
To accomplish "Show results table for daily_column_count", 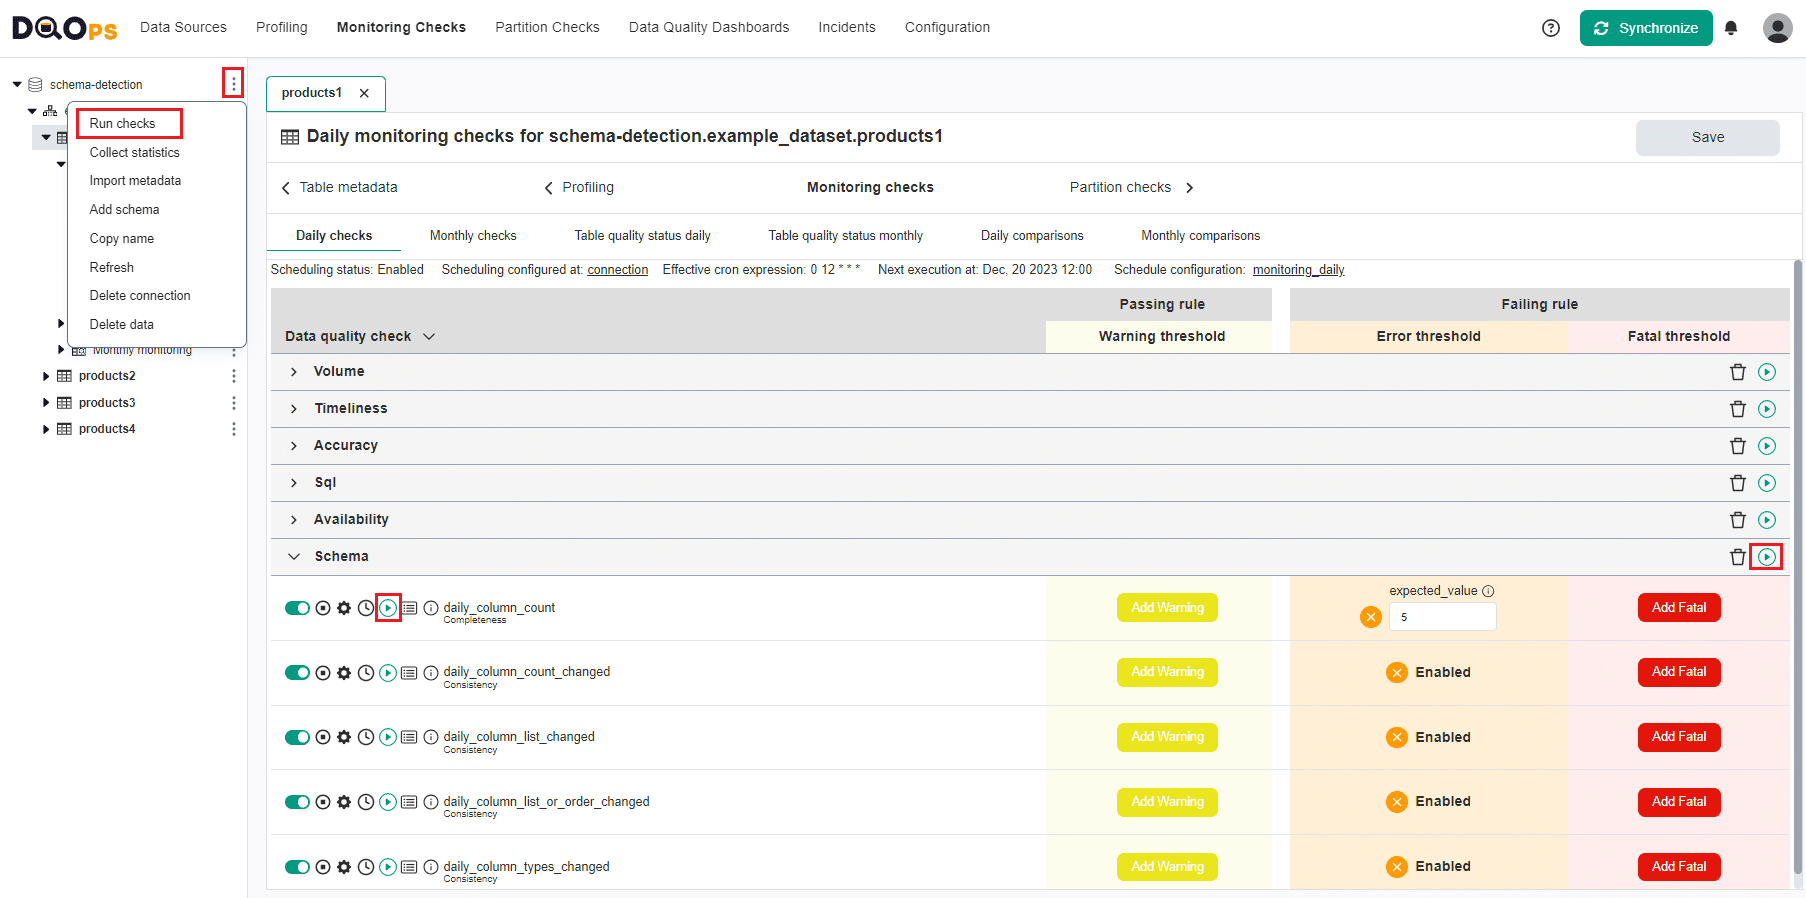I will pyautogui.click(x=409, y=608).
